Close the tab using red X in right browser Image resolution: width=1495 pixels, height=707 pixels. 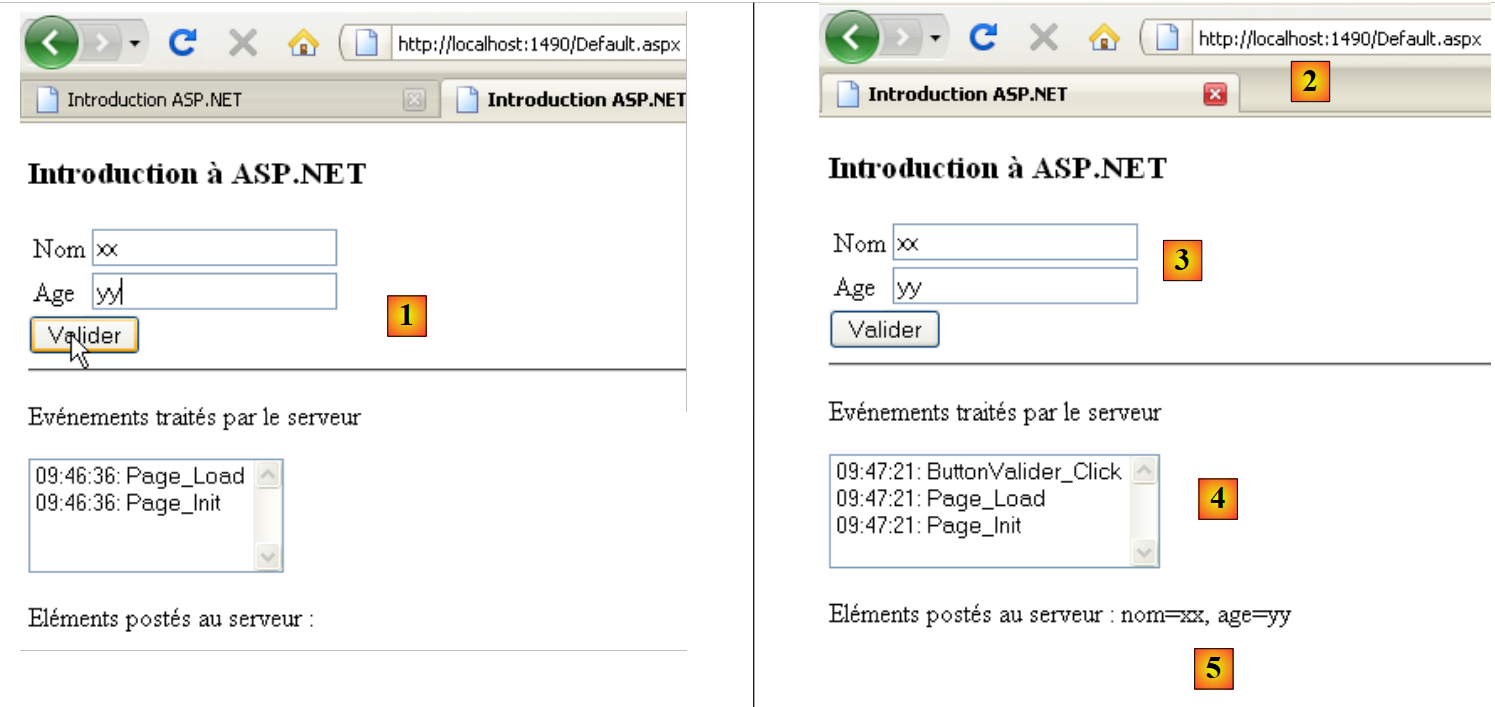(1215, 94)
